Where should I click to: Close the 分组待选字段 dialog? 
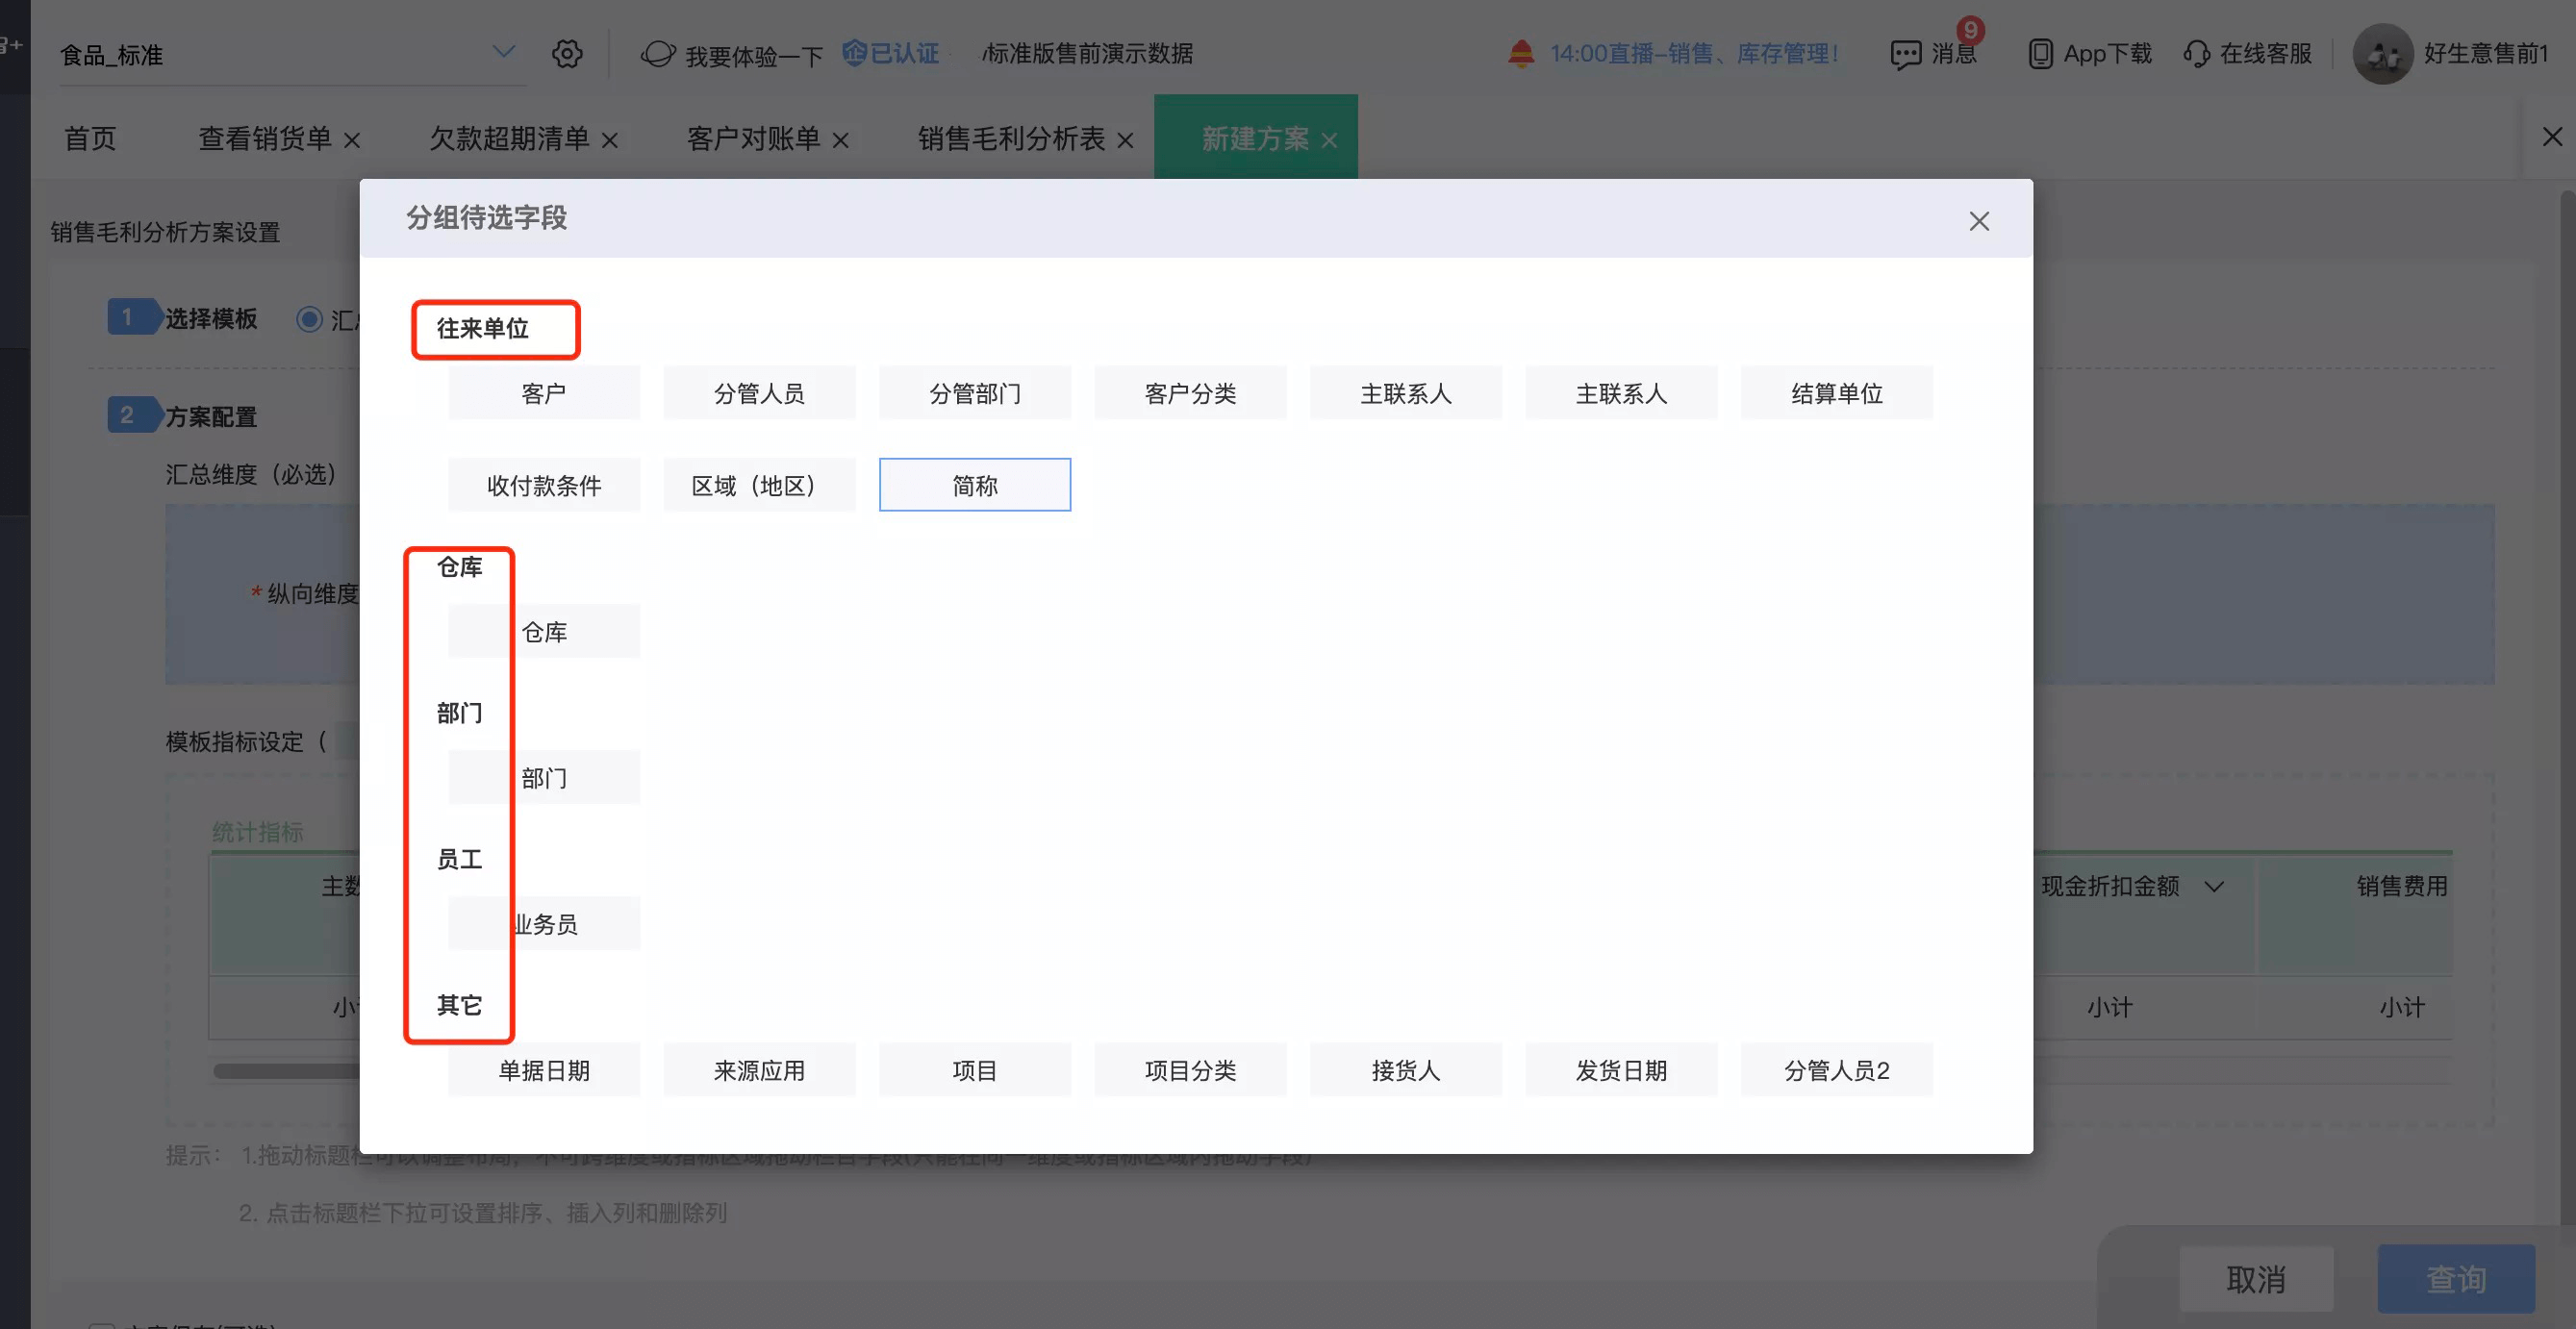1979,221
